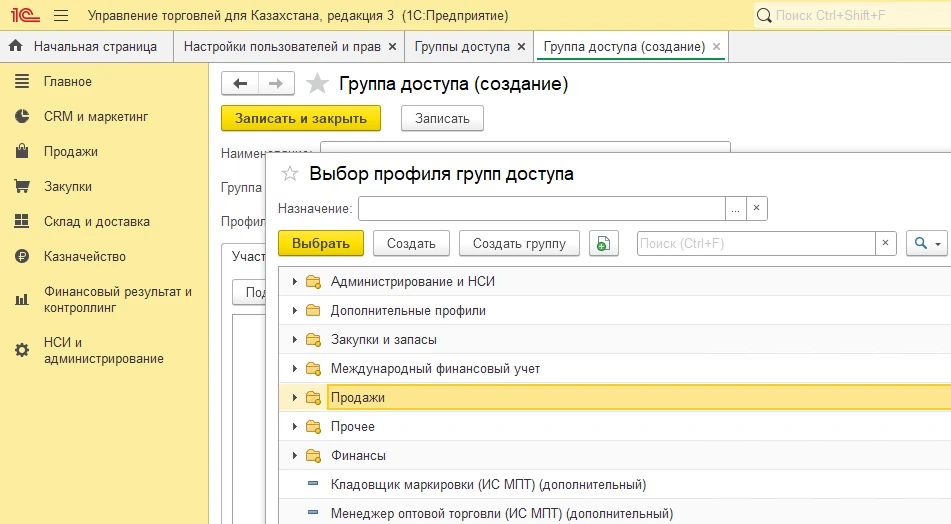Image resolution: width=951 pixels, height=524 pixels.
Task: Open CRM и маркетинг section
Action: click(96, 116)
